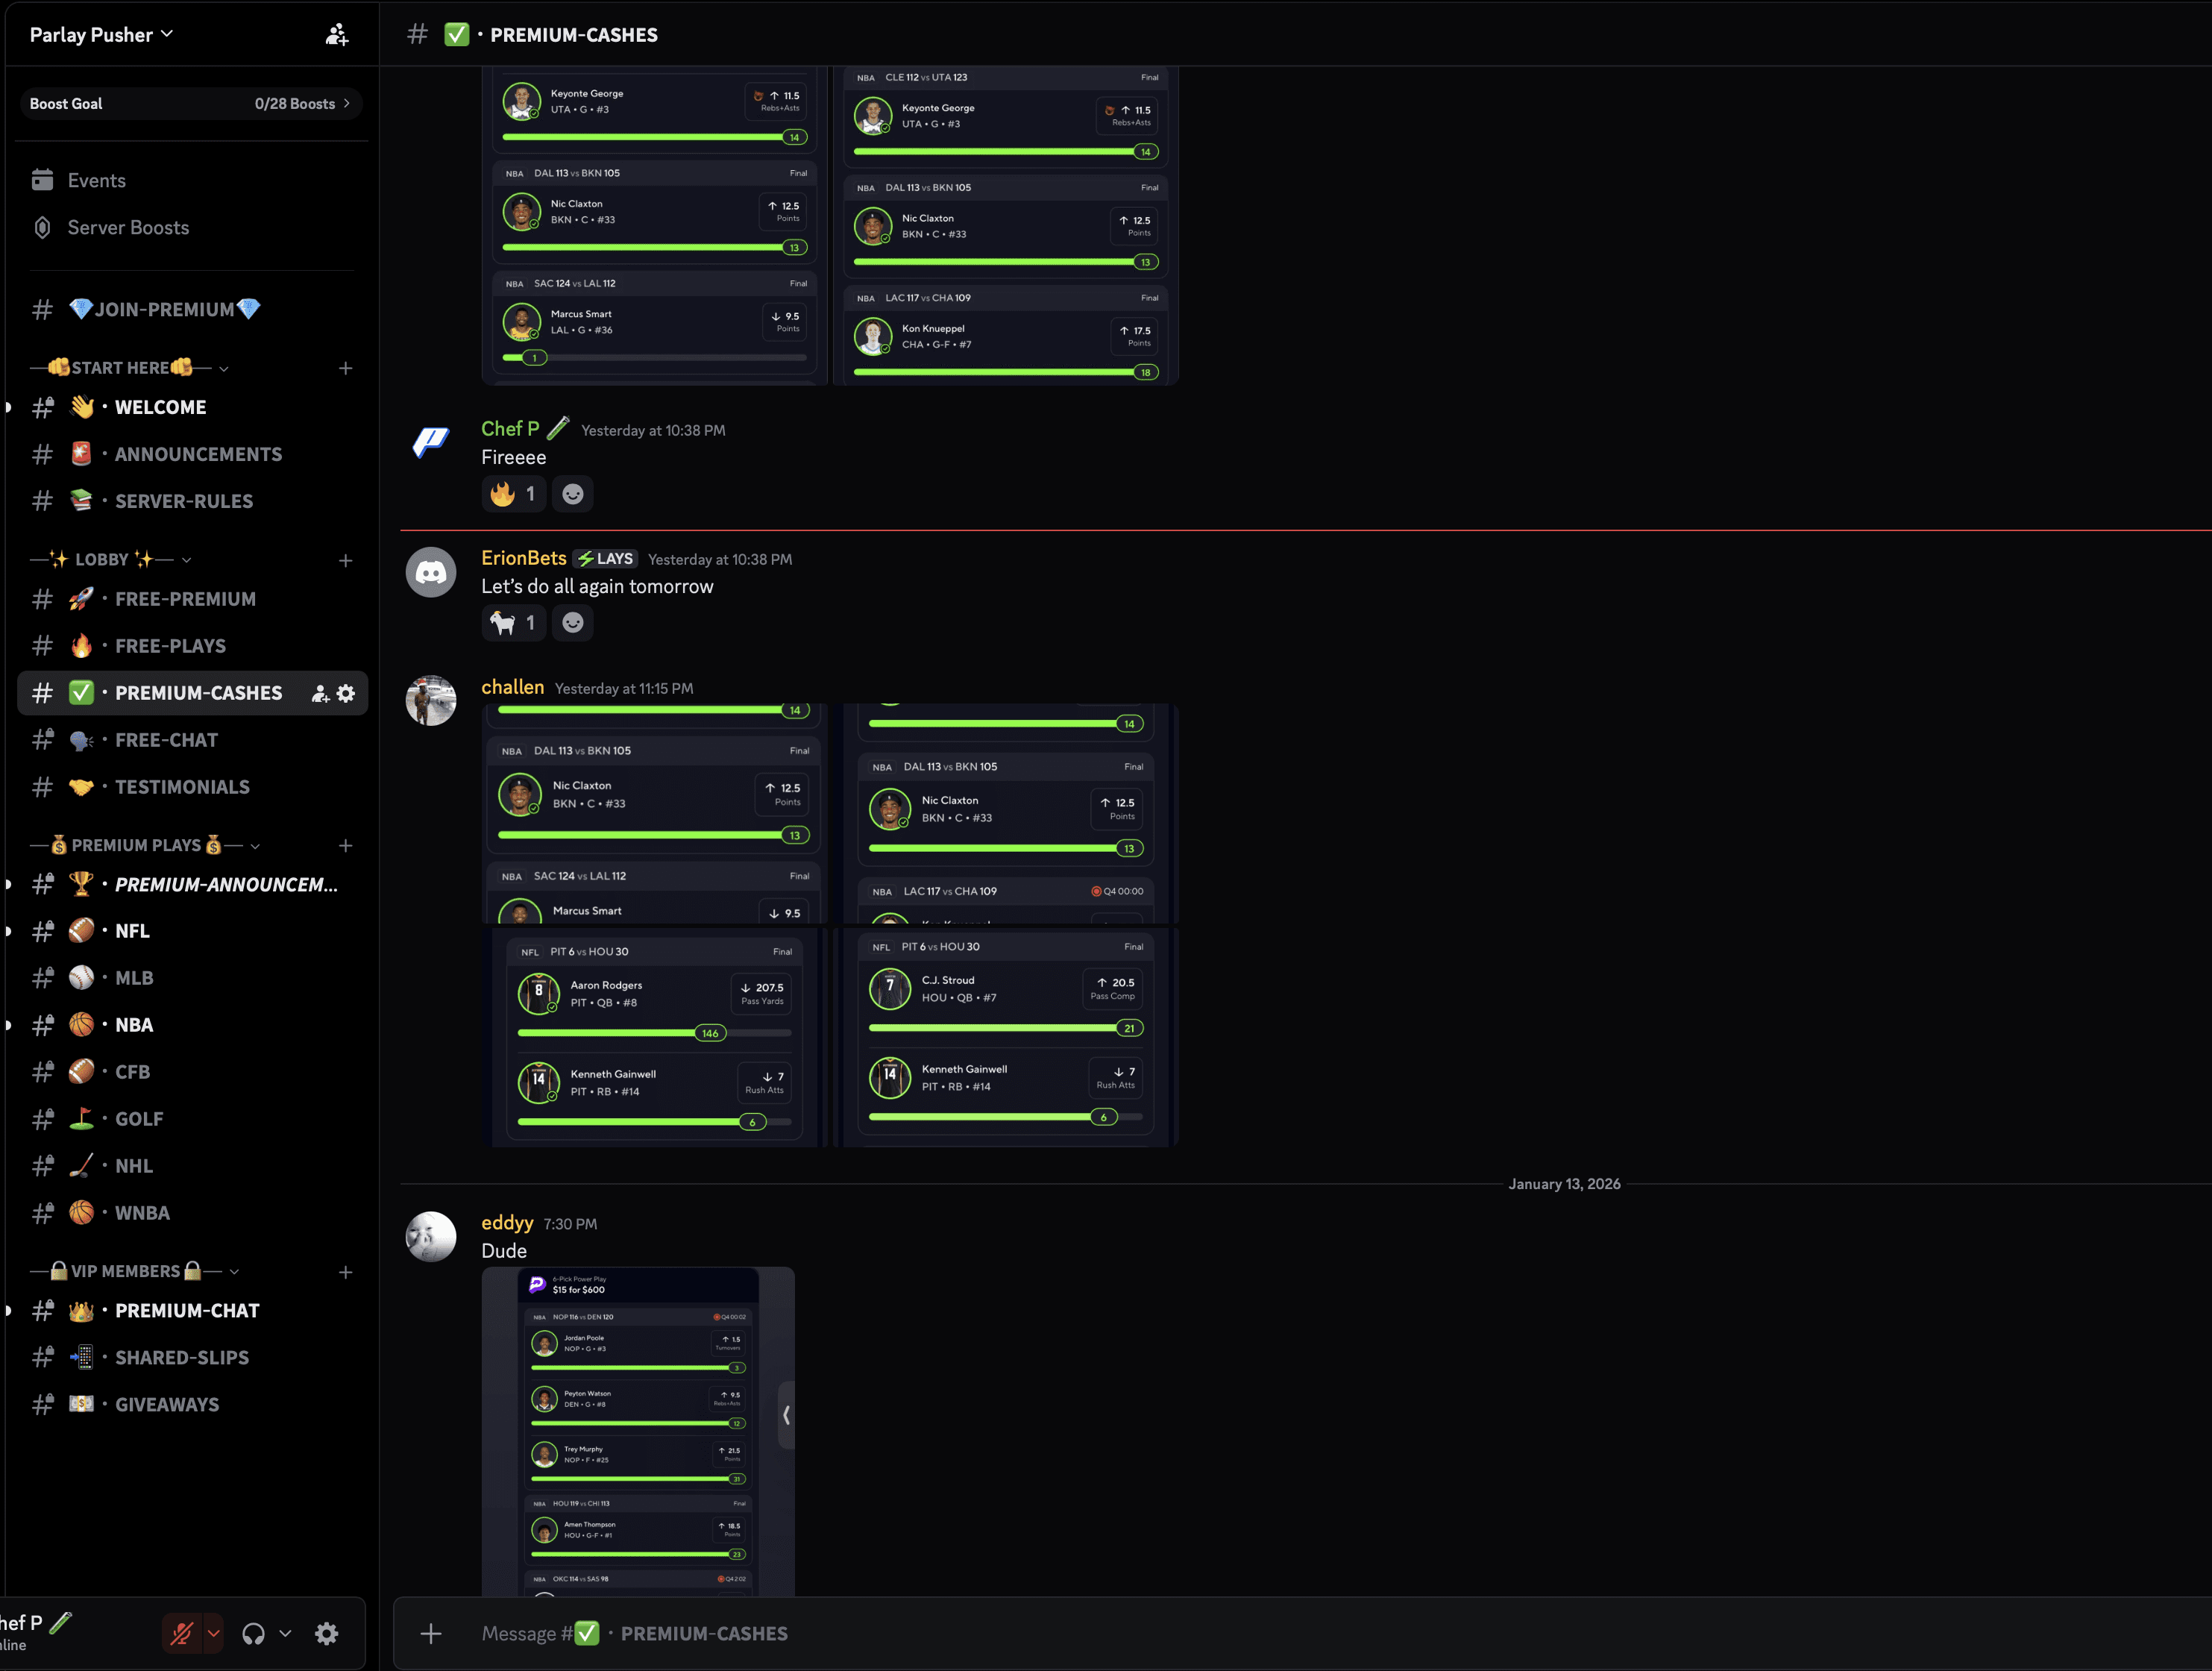The width and height of the screenshot is (2212, 1671).
Task: Add reaction to ErionBets' message
Action: [x=572, y=623]
